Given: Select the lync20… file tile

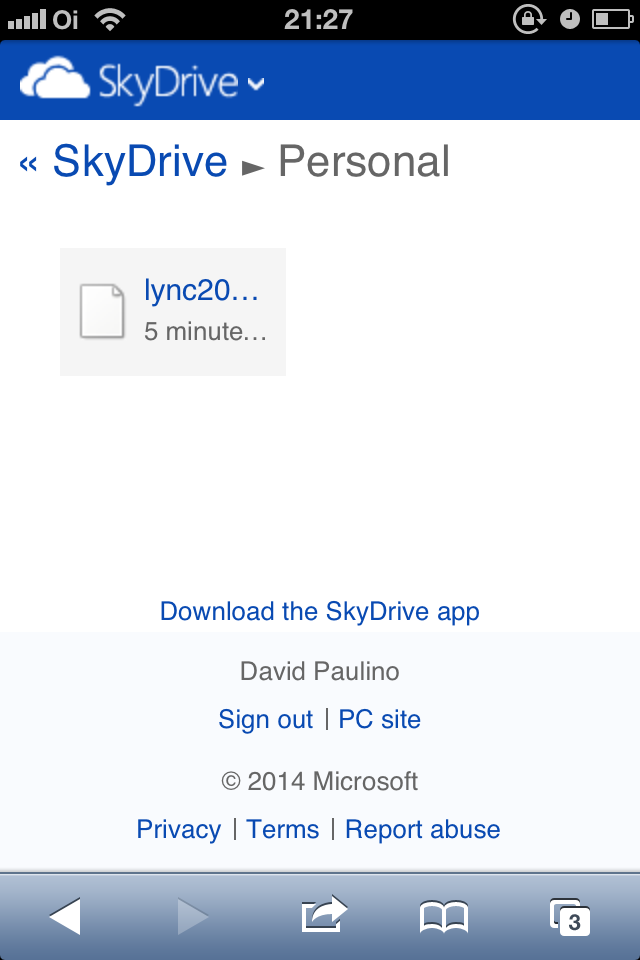Looking at the screenshot, I should click(x=173, y=312).
